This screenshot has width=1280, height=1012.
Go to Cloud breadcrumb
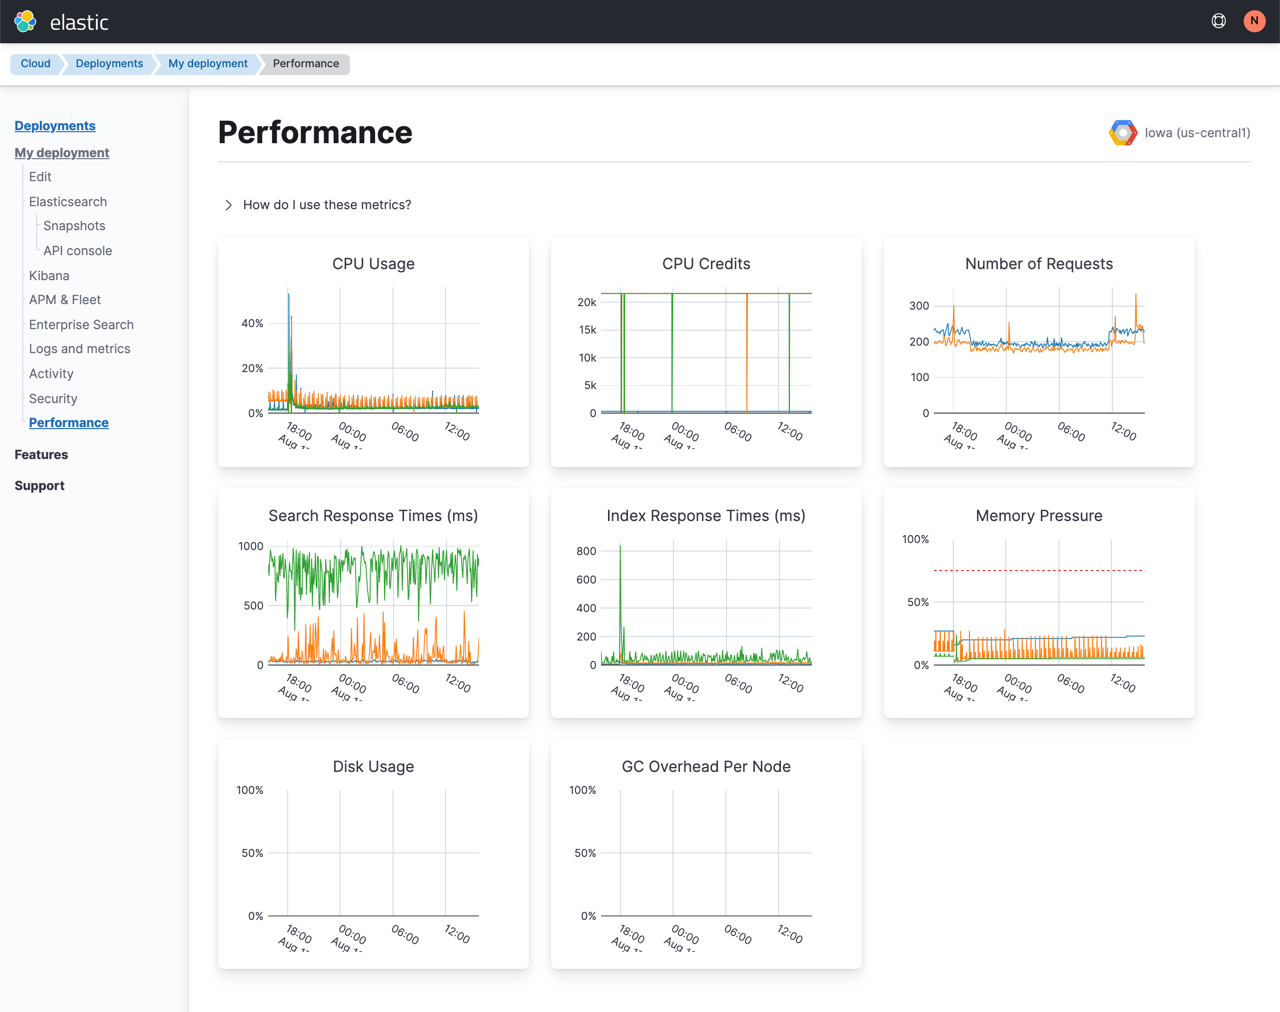coord(35,64)
